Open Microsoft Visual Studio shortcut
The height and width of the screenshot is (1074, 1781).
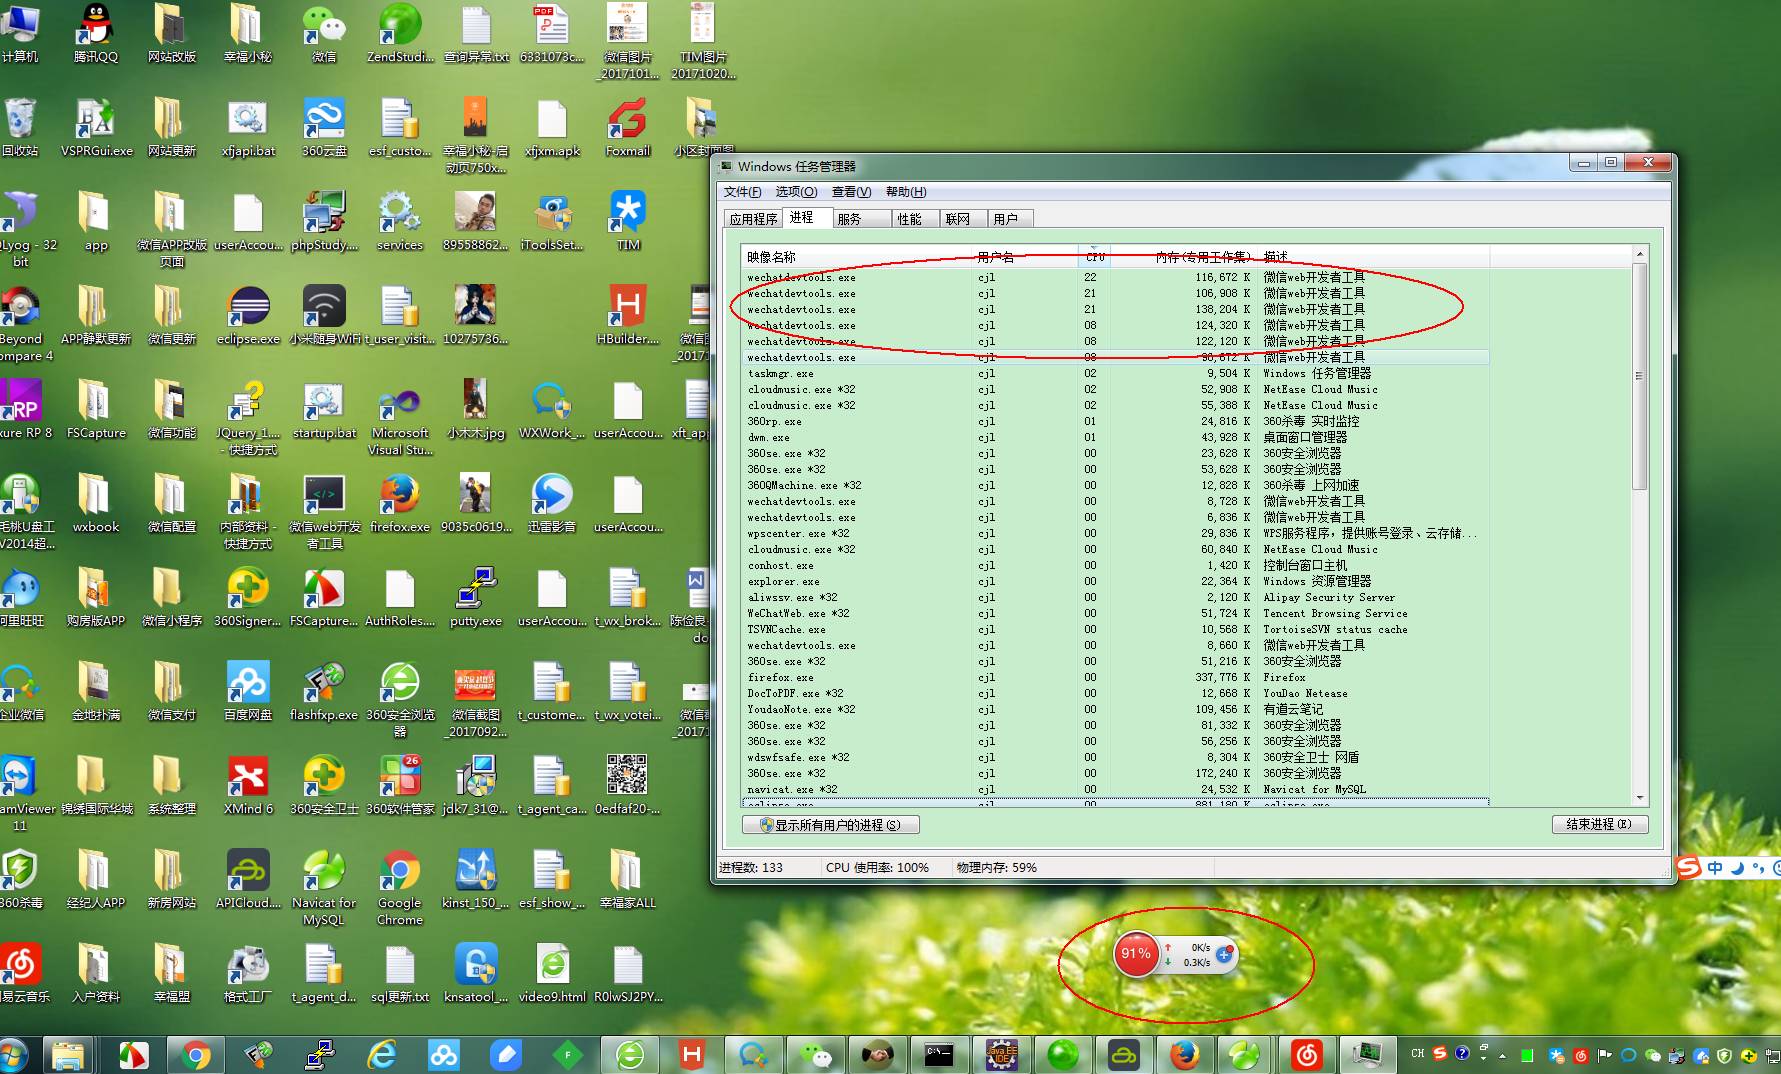click(x=400, y=418)
